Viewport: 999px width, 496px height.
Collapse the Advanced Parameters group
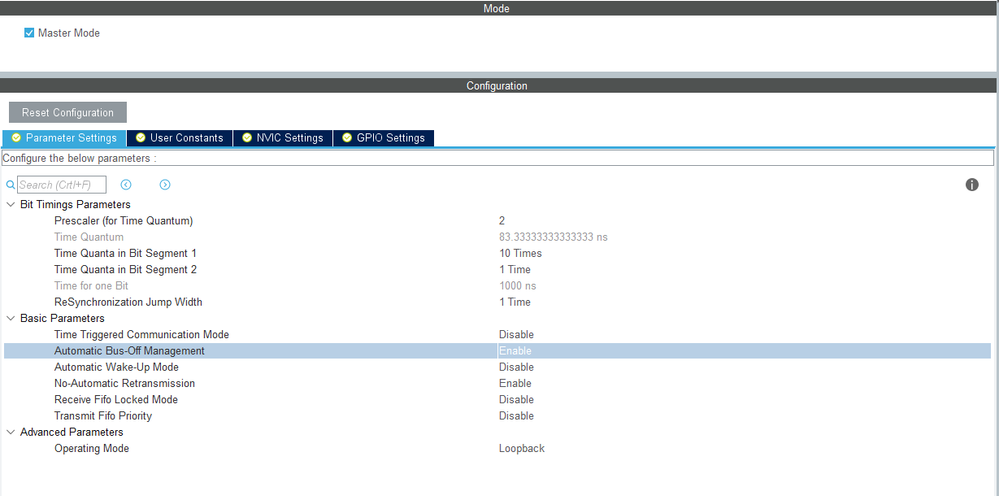click(x=11, y=432)
